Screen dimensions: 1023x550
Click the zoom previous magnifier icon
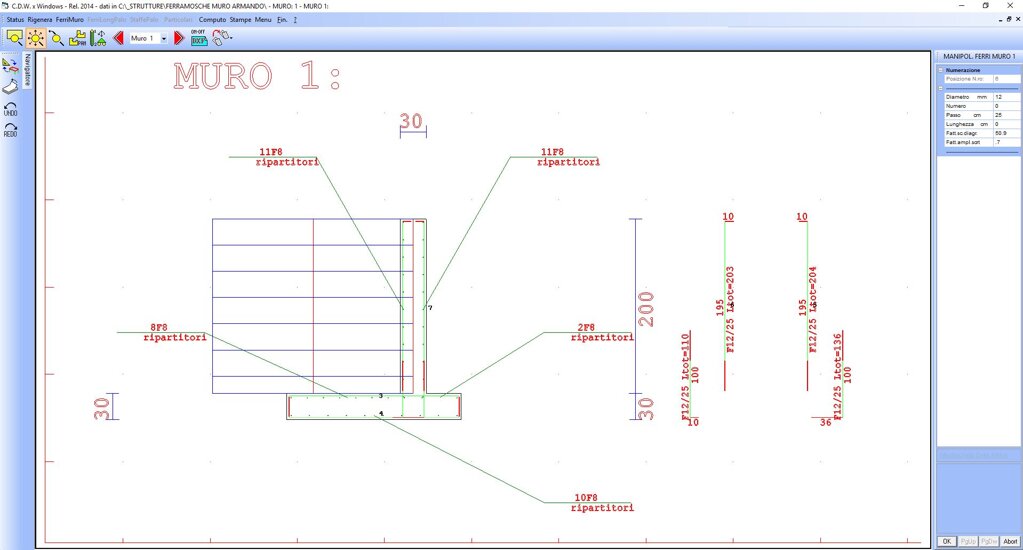pyautogui.click(x=56, y=38)
